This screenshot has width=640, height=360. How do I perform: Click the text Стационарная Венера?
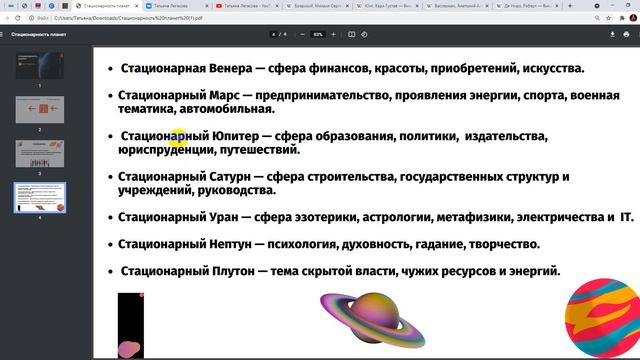[186, 68]
